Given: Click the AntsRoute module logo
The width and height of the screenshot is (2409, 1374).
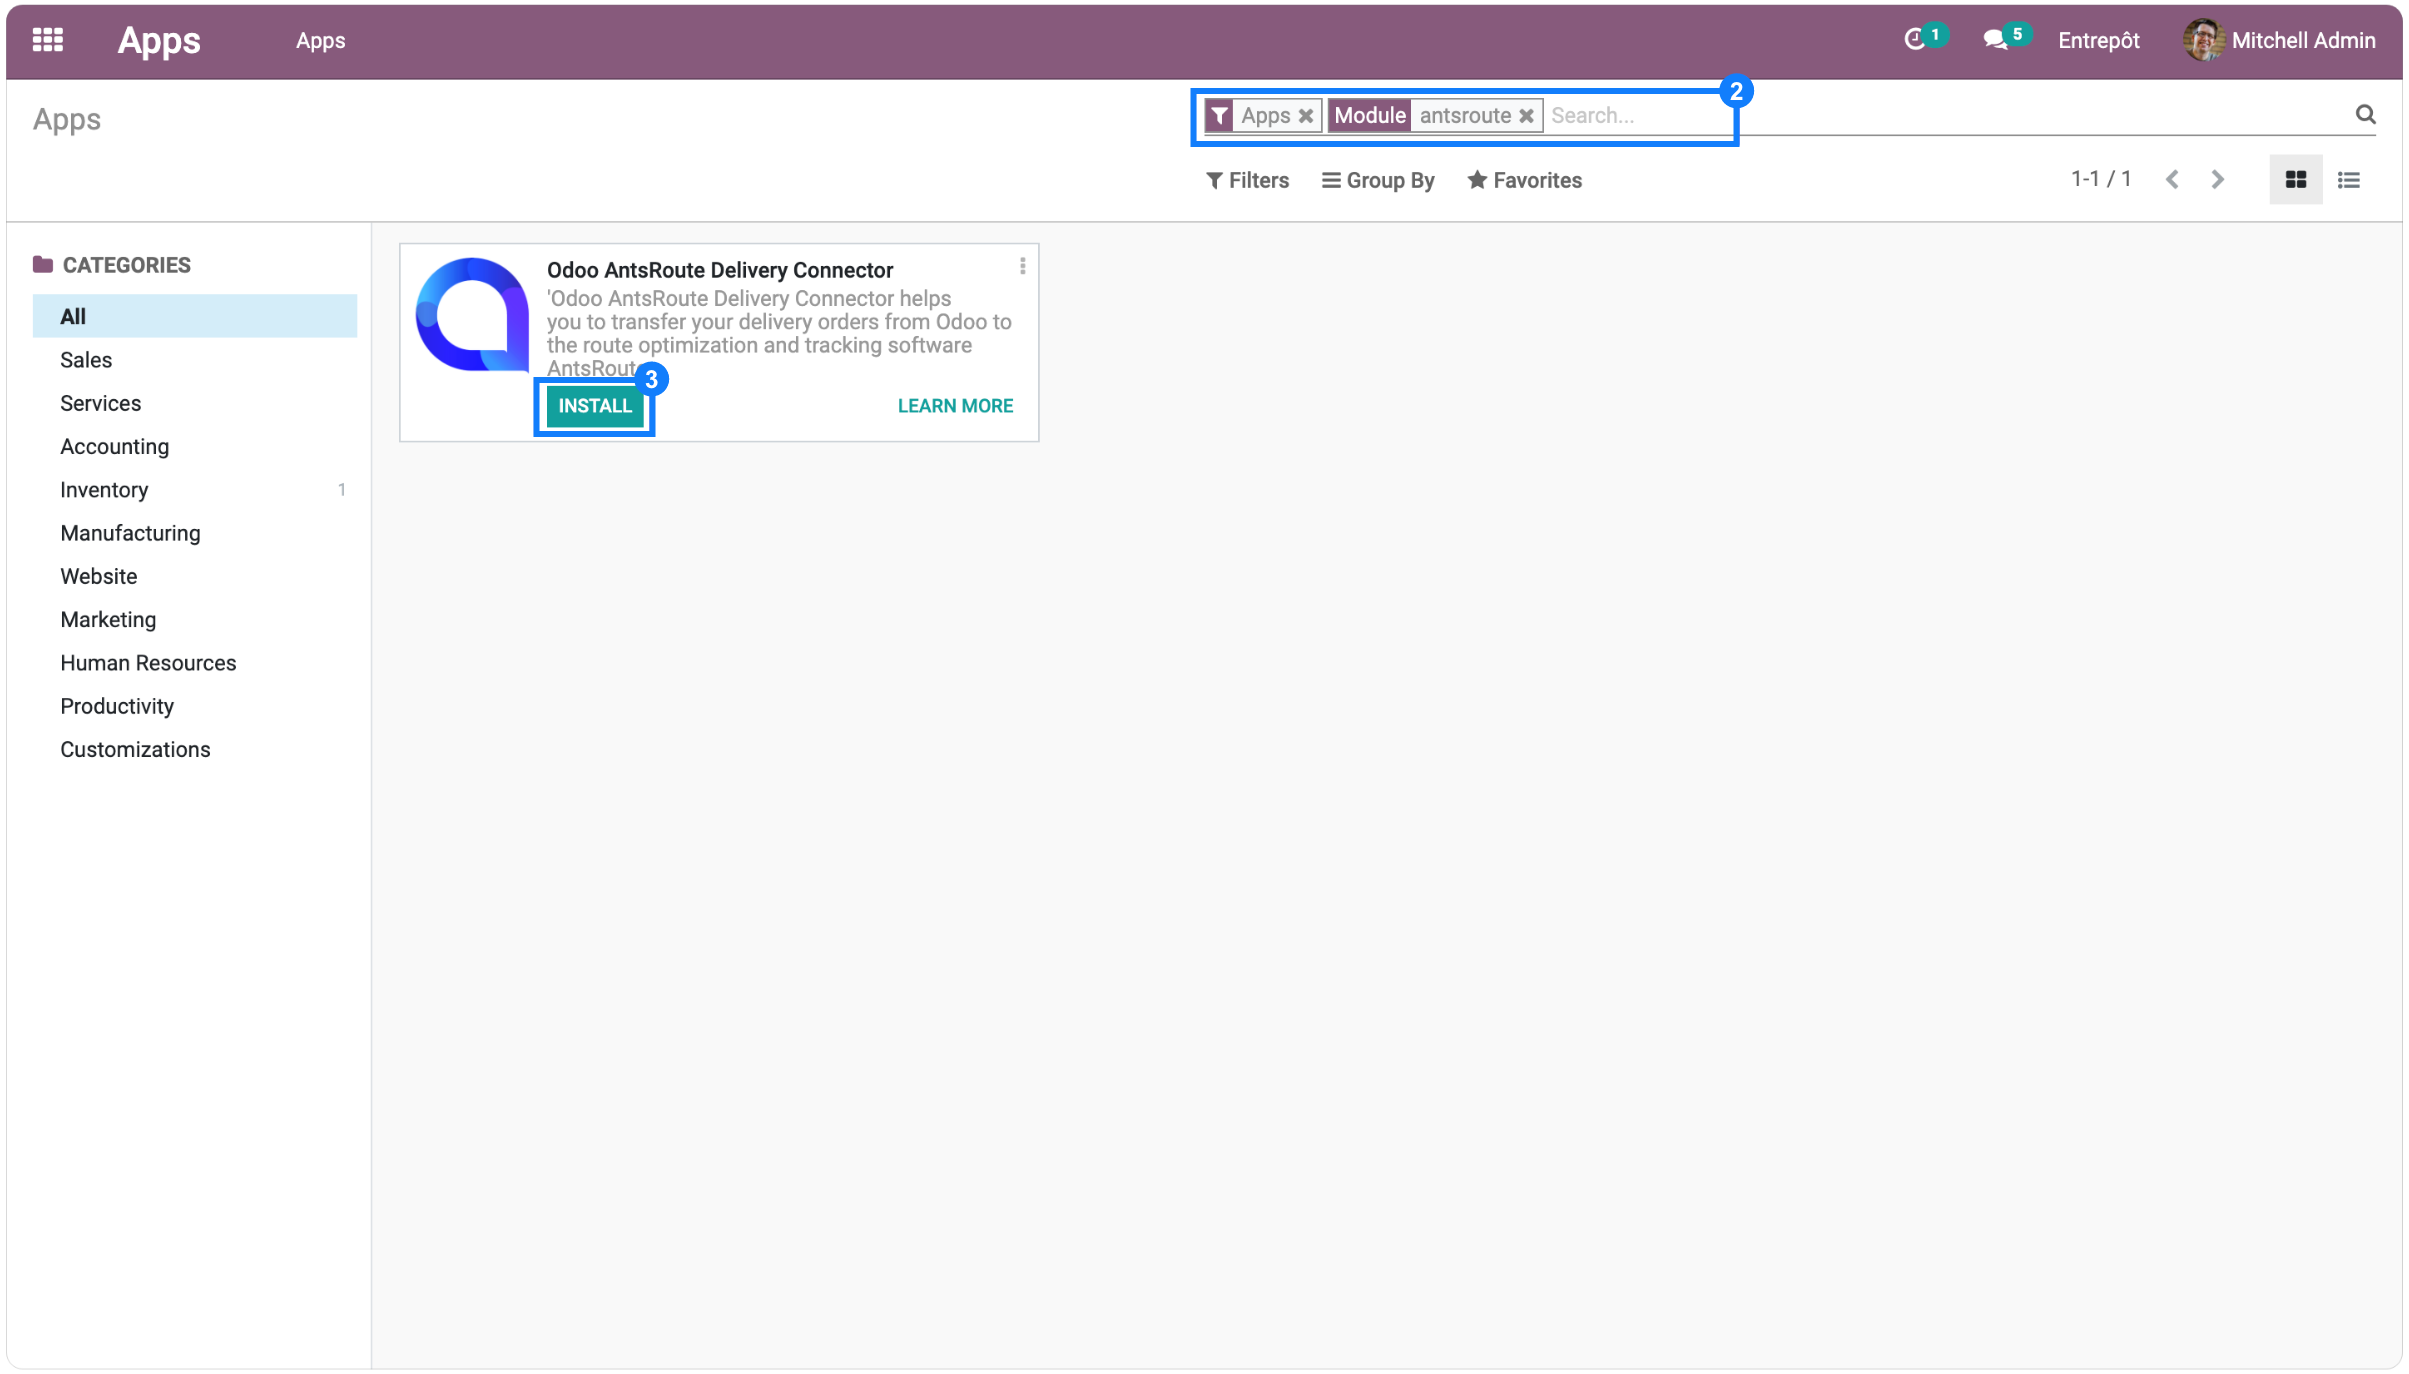Looking at the screenshot, I should (472, 315).
